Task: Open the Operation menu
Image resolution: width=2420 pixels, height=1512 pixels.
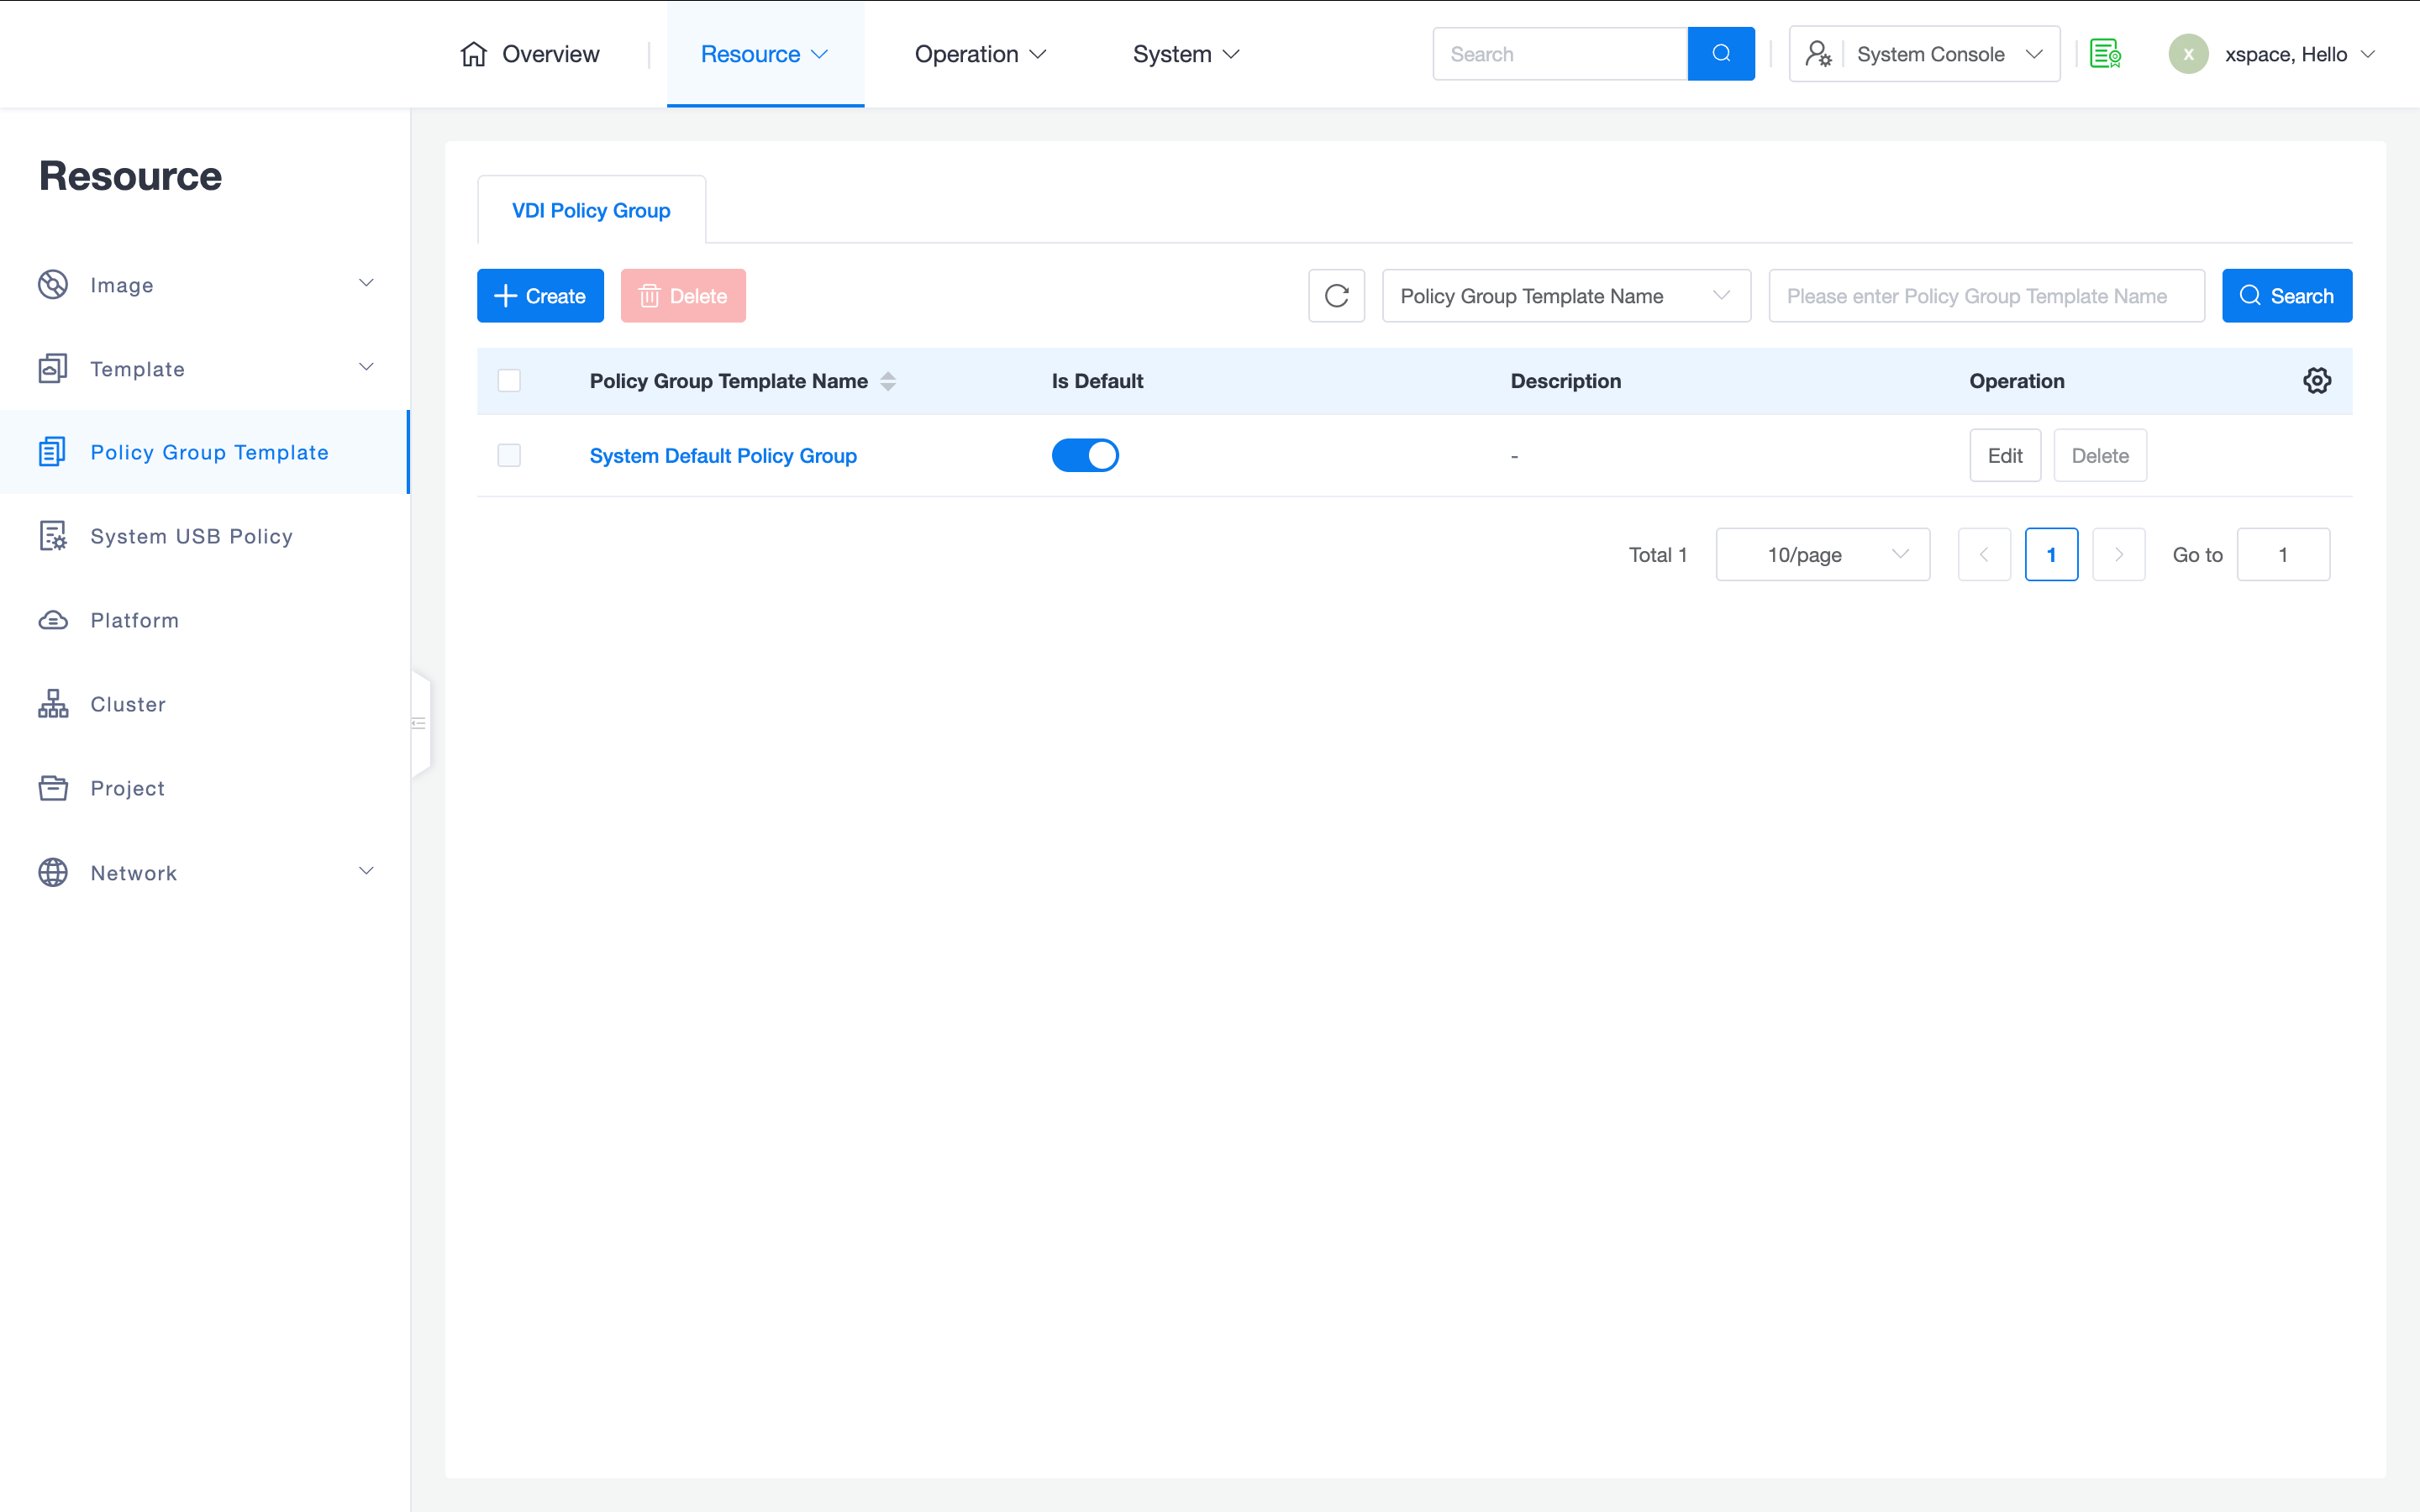Action: pyautogui.click(x=979, y=54)
